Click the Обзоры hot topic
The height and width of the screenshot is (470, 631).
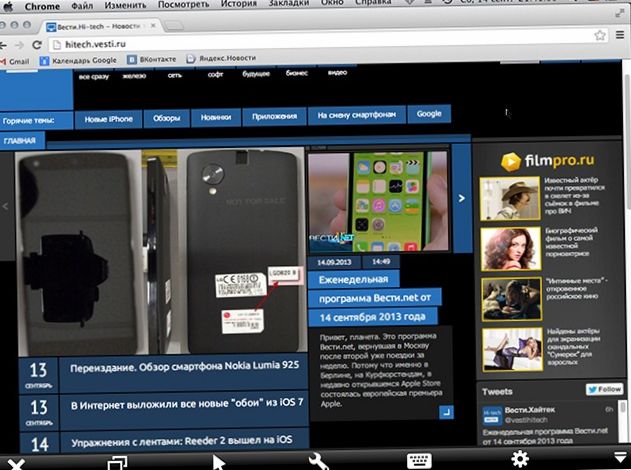pos(167,118)
